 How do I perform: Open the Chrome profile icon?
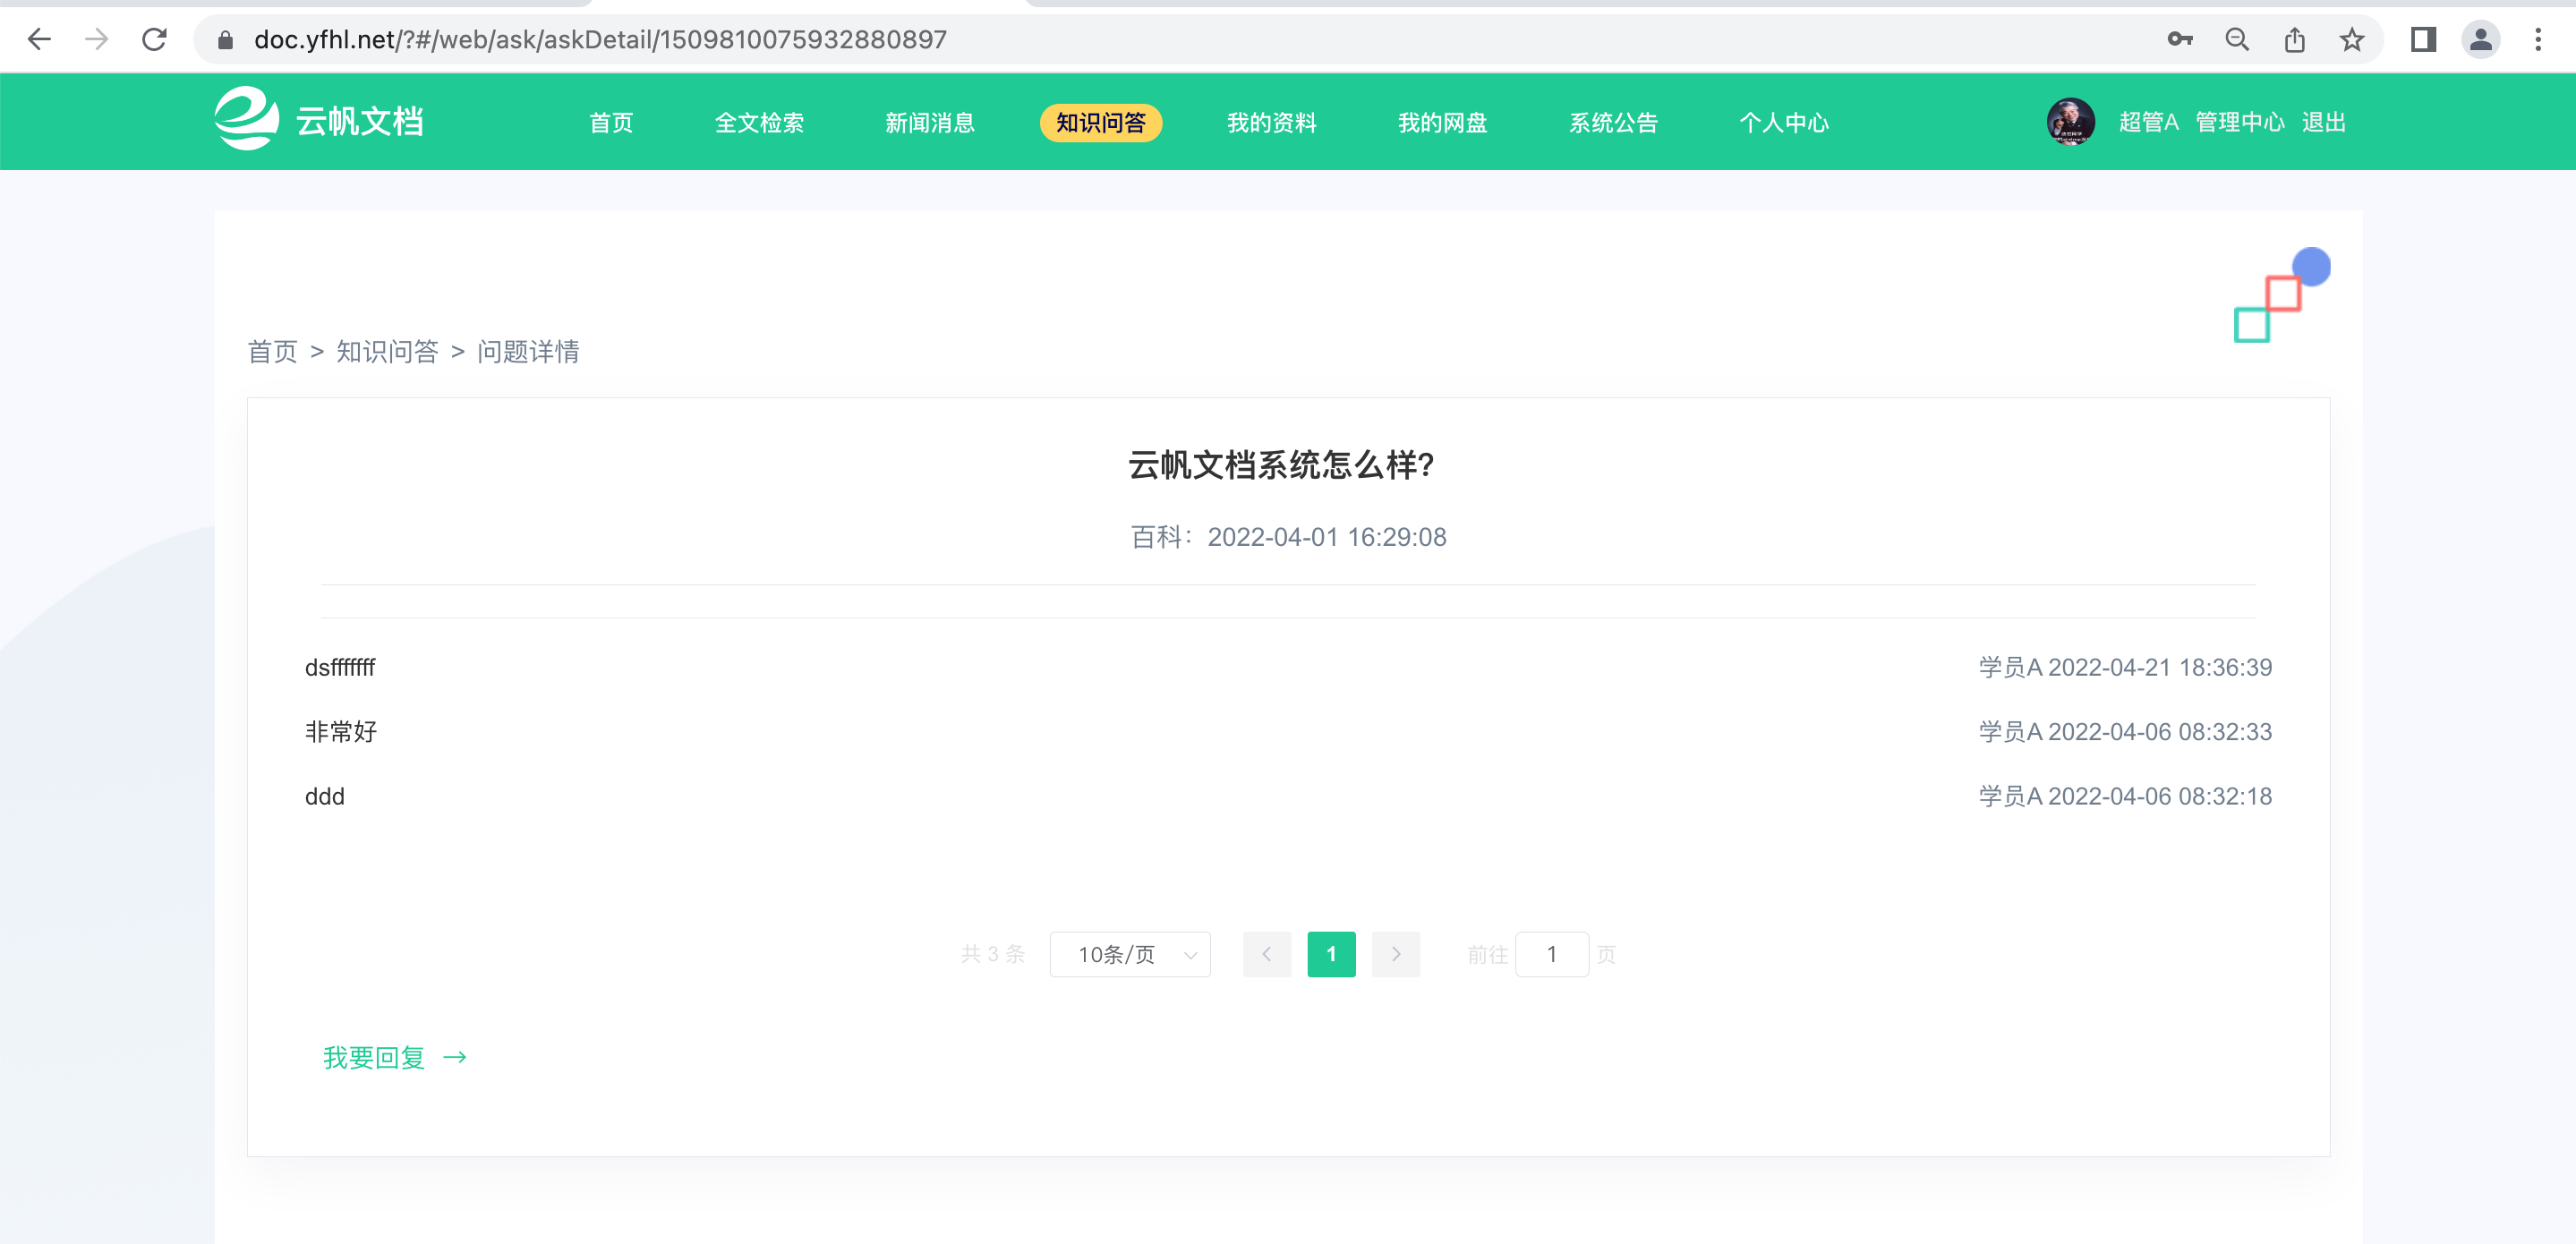coord(2481,39)
